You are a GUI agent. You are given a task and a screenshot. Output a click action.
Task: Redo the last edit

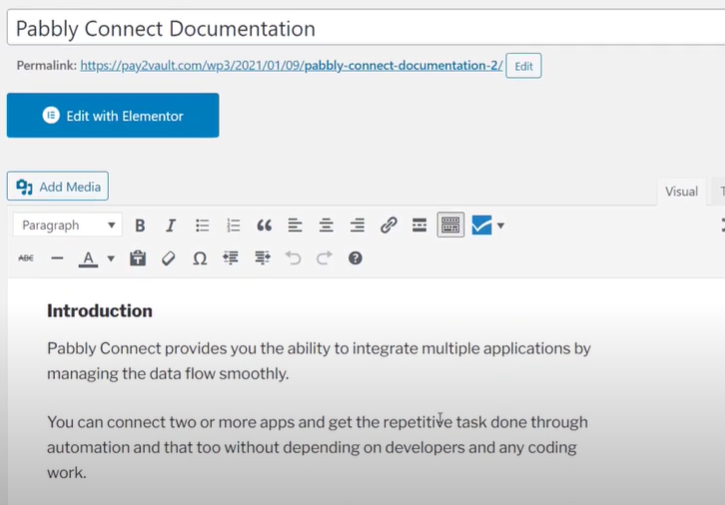click(324, 258)
